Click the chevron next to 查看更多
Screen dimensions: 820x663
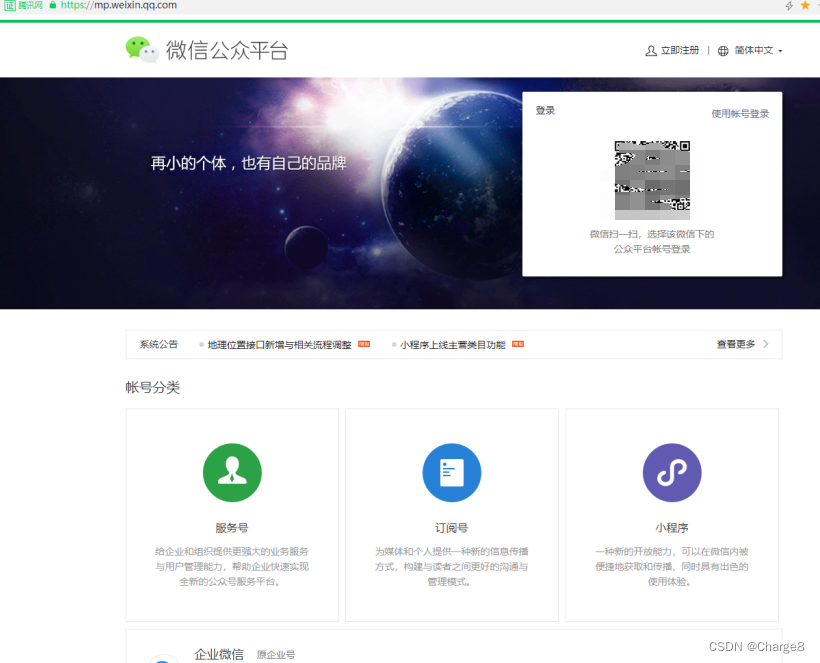click(766, 344)
